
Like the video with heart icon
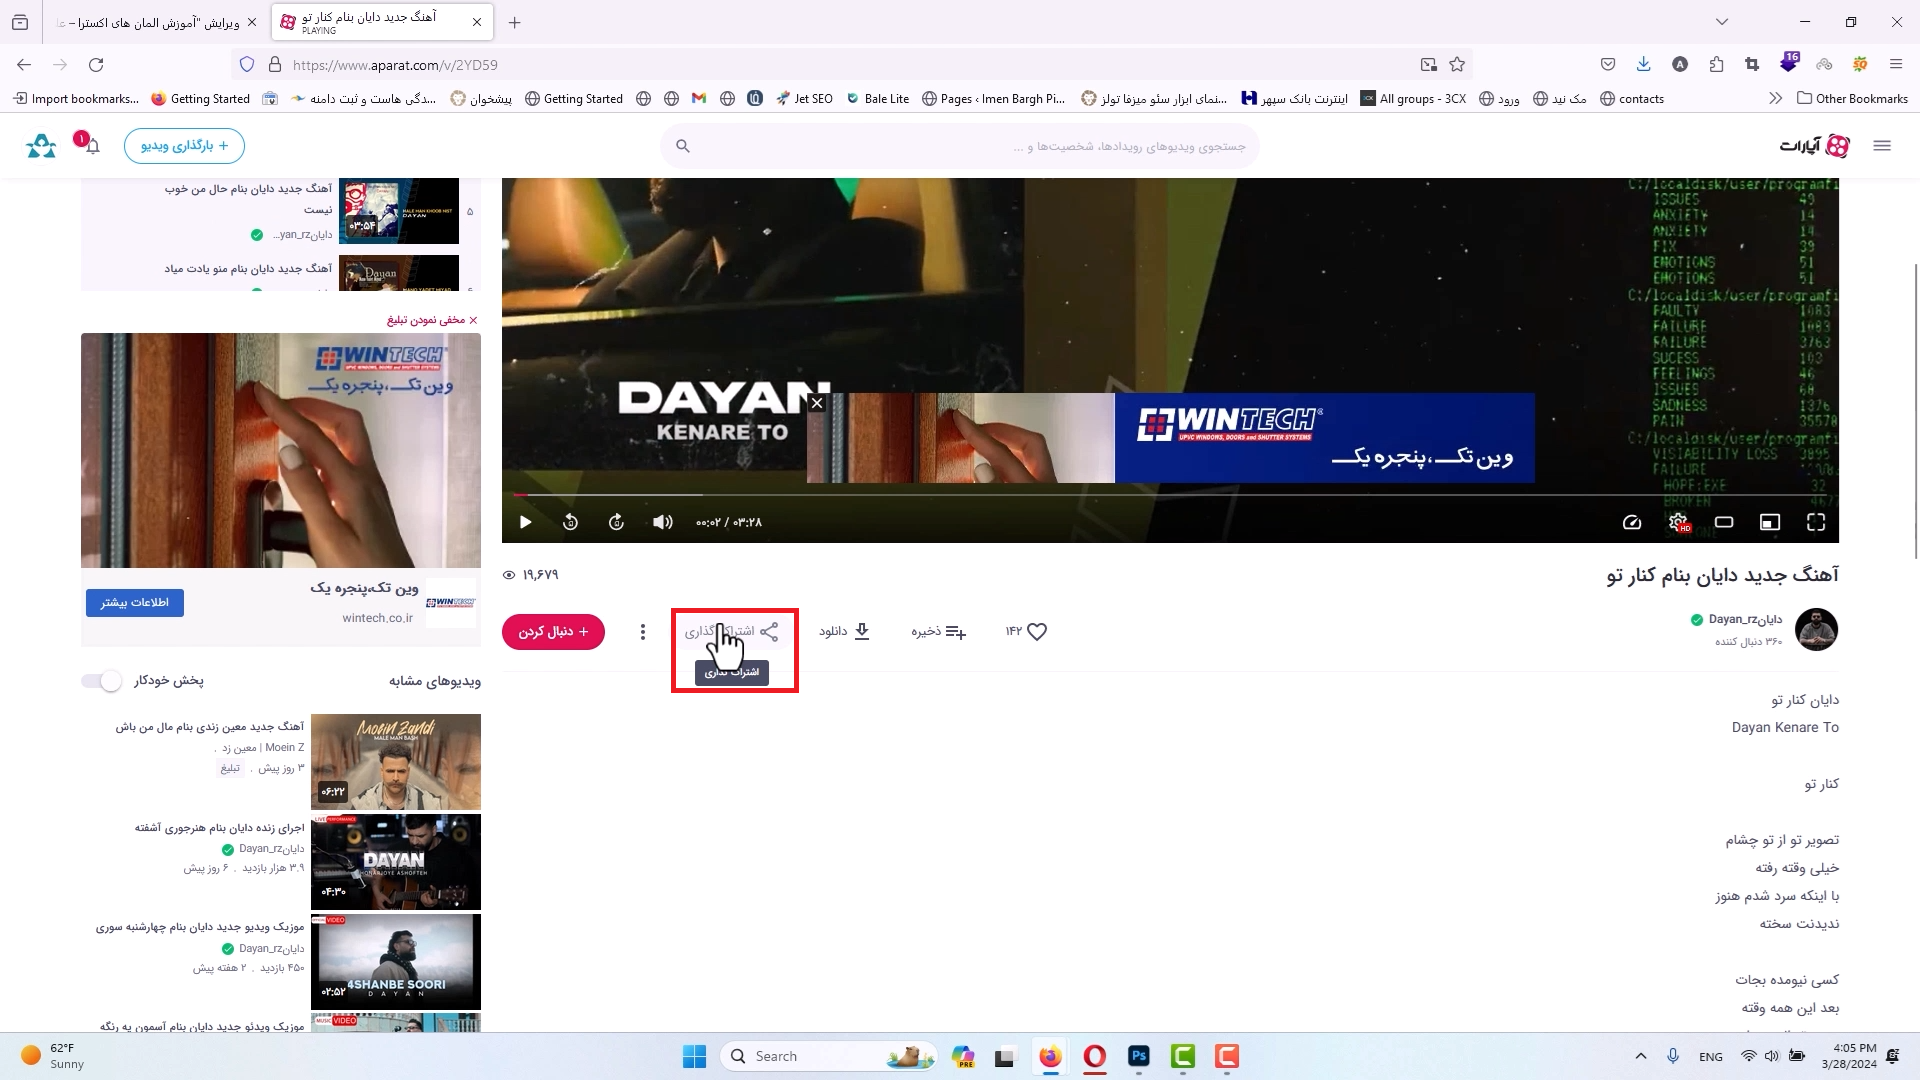(1037, 632)
